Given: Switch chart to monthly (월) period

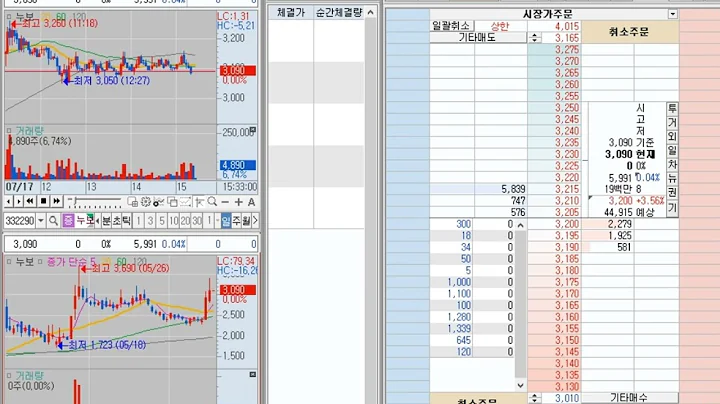Looking at the screenshot, I should (246, 221).
